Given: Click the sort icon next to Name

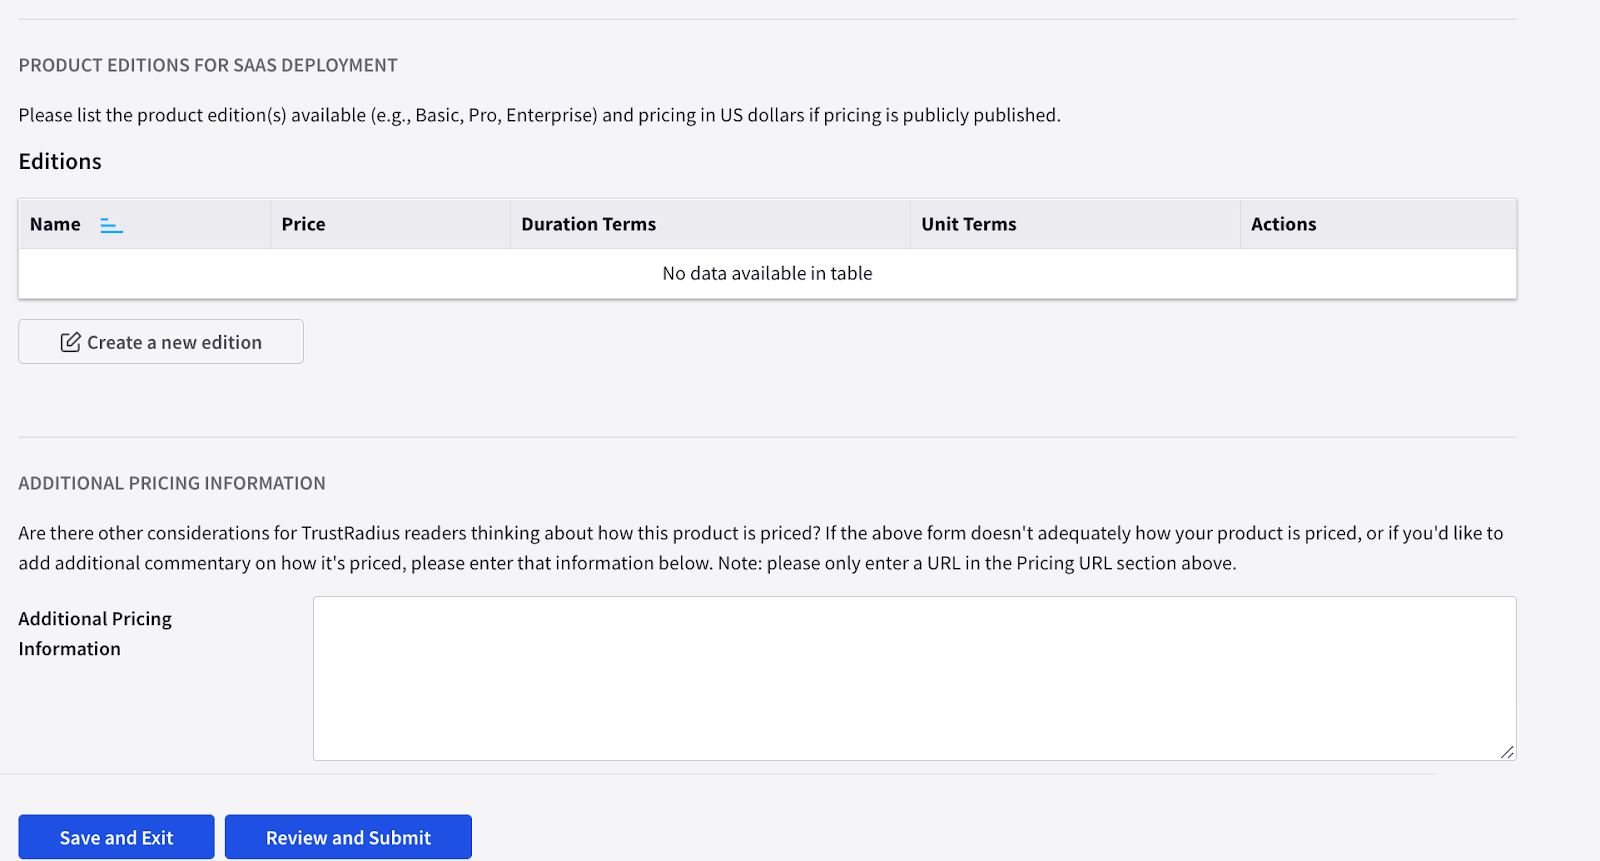Looking at the screenshot, I should pos(111,225).
